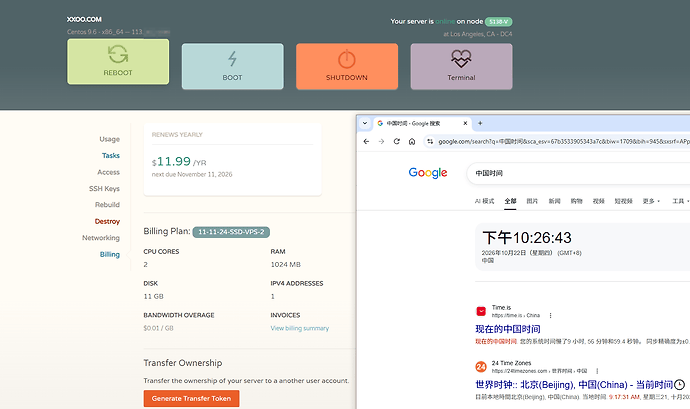The image size is (690, 409).
Task: Expand the 更多 search dropdown
Action: tap(651, 201)
